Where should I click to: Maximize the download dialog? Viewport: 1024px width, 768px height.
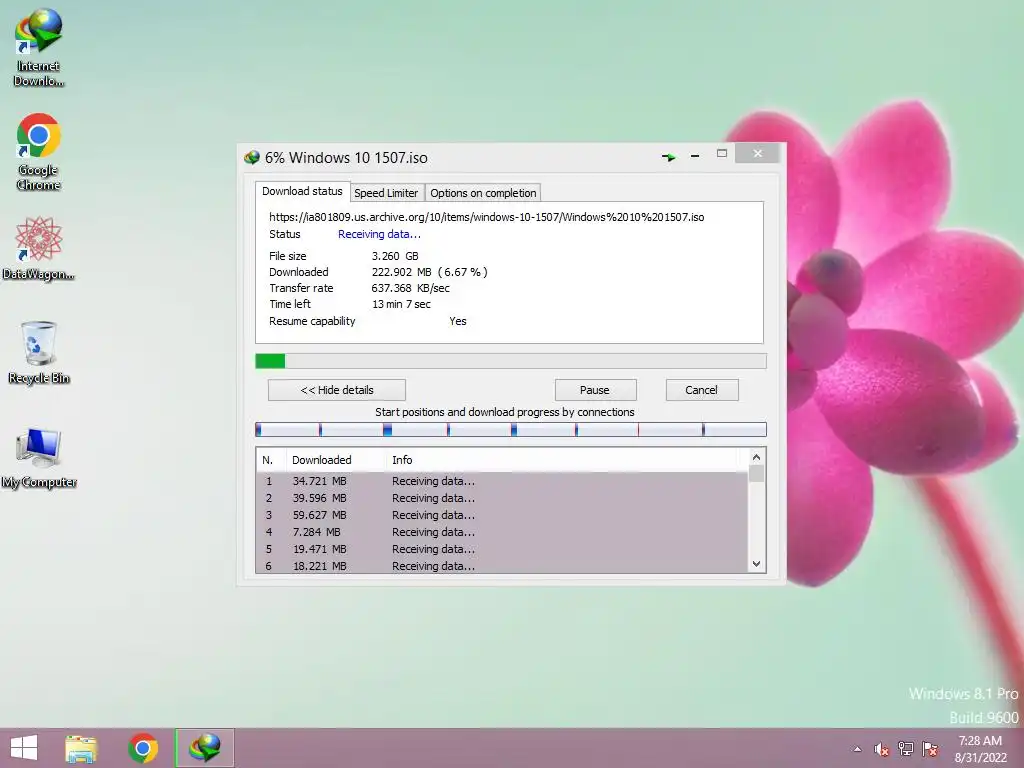tap(722, 153)
